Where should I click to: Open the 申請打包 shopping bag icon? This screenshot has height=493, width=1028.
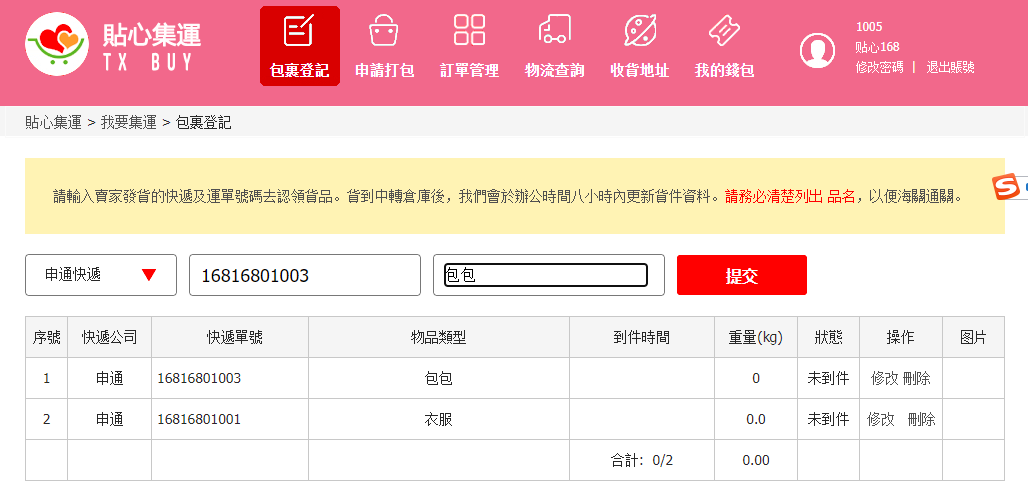click(x=384, y=31)
